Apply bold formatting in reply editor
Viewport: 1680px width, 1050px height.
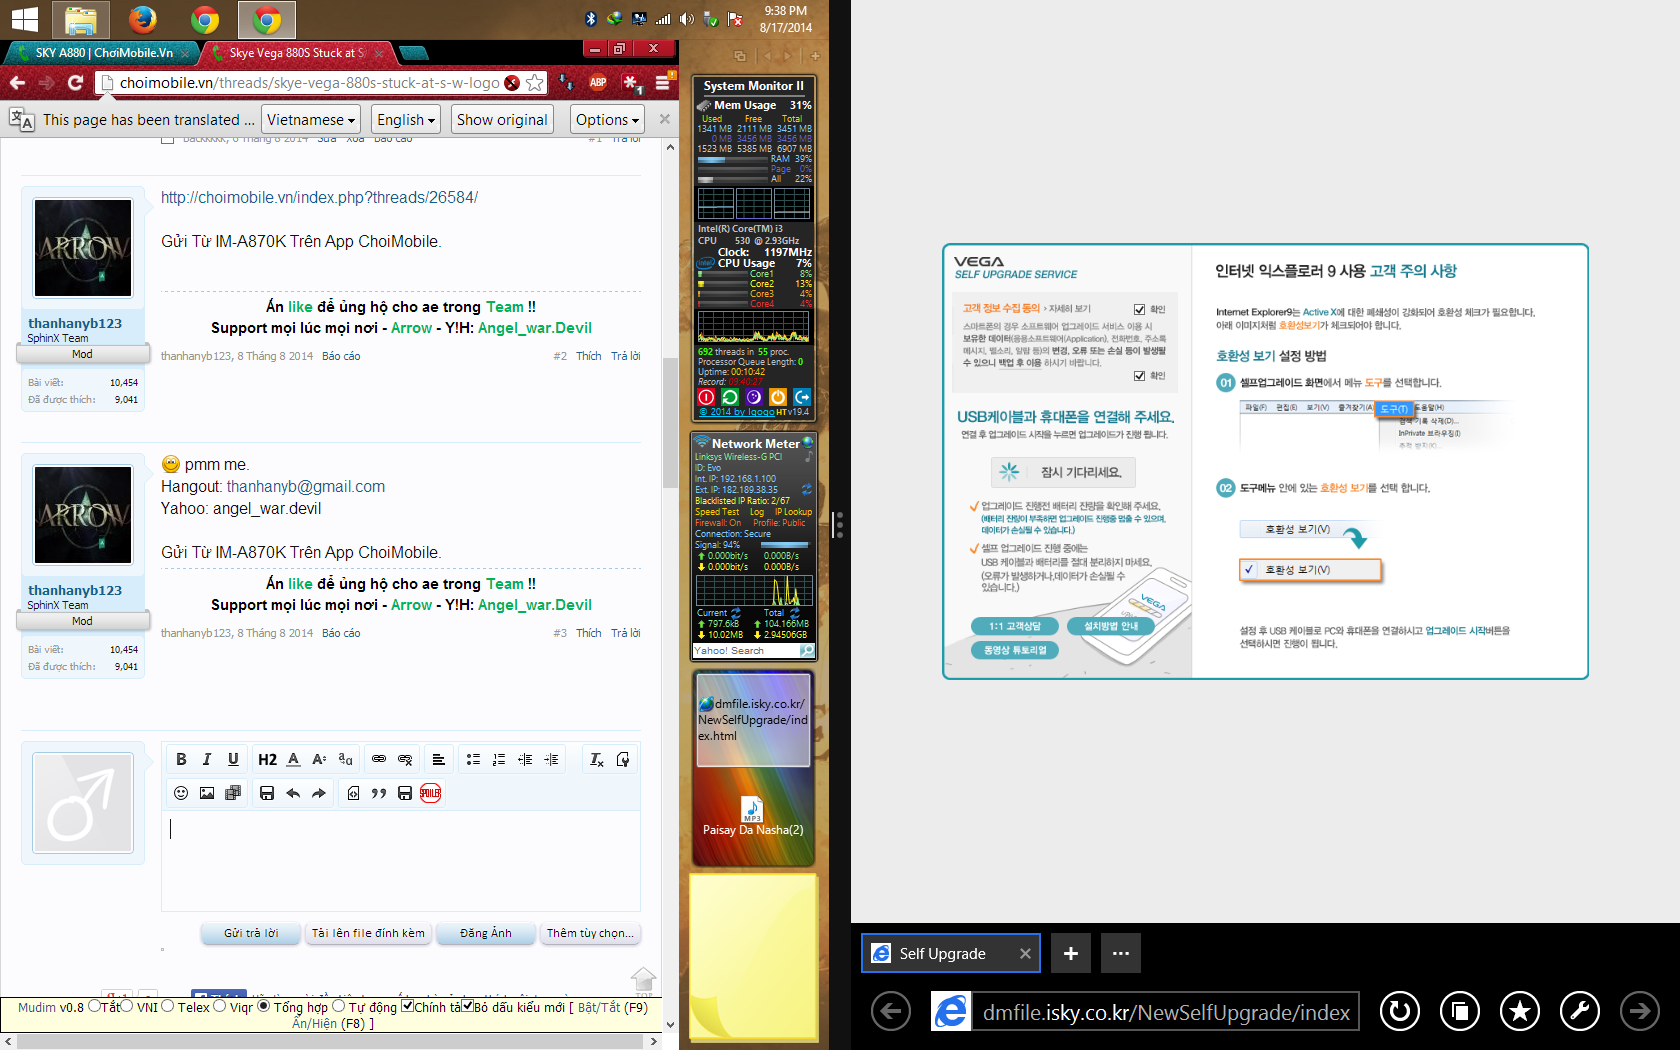coord(181,760)
